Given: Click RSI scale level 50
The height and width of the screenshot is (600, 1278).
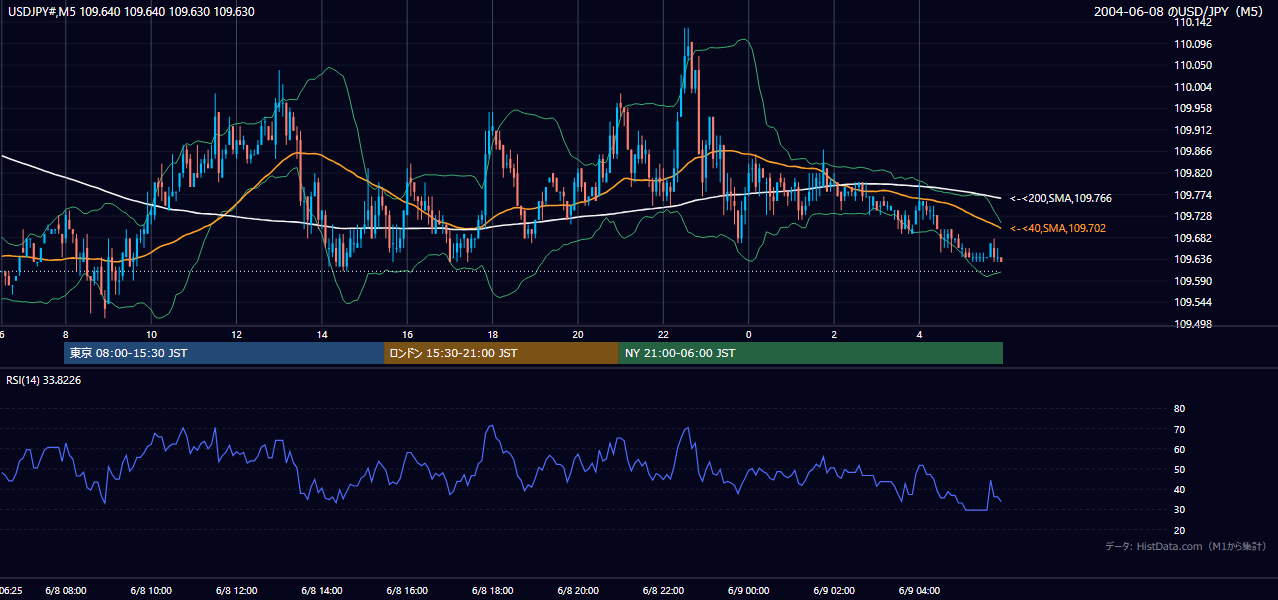Looking at the screenshot, I should point(1179,469).
